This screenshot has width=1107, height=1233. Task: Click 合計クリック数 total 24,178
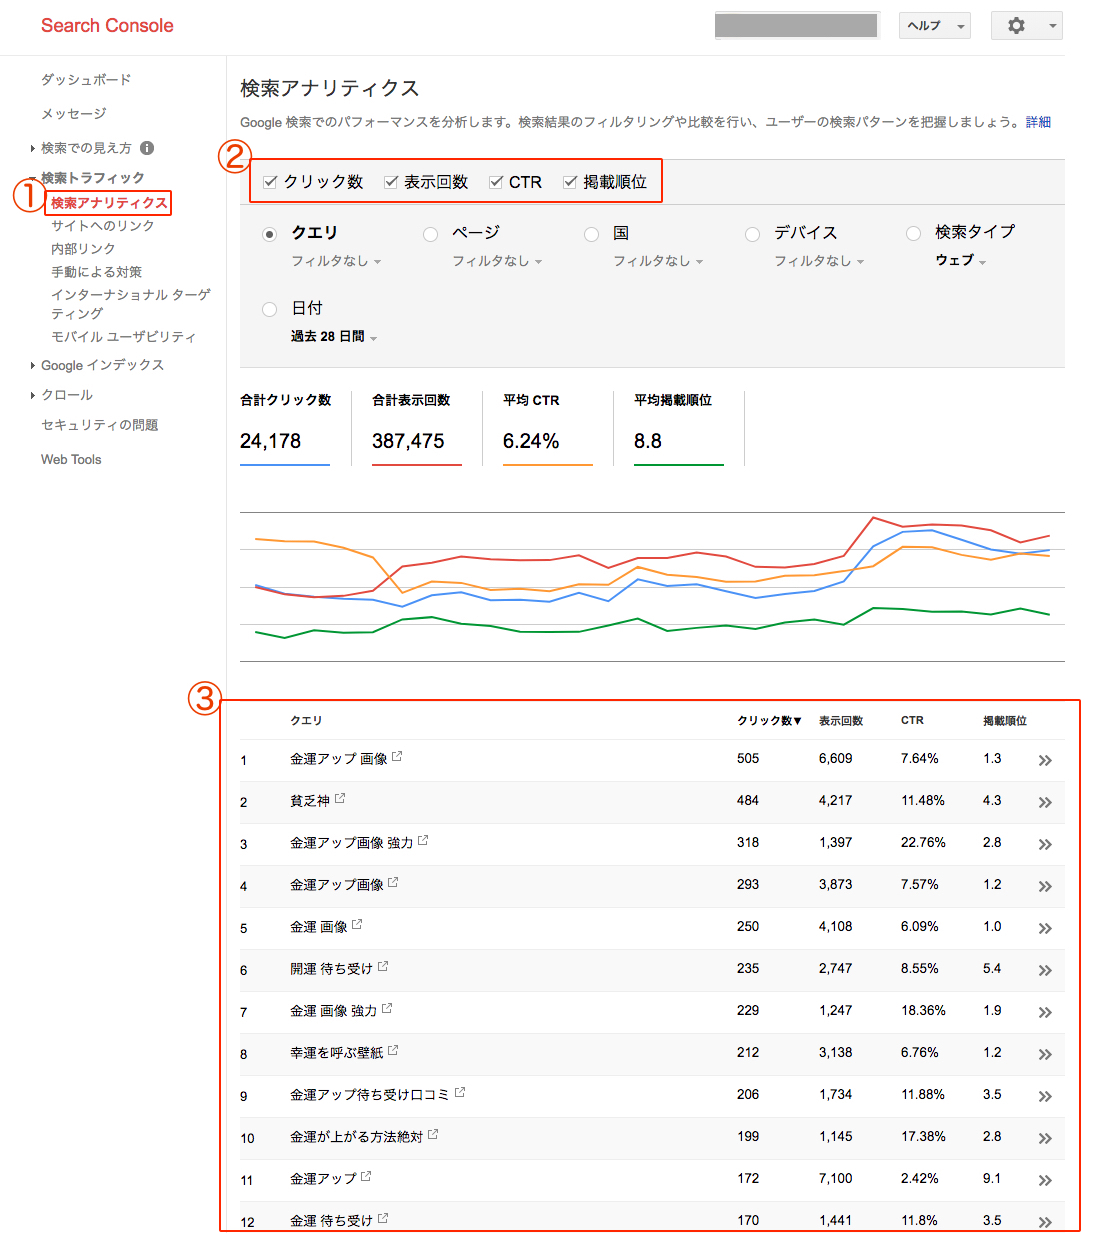point(270,441)
